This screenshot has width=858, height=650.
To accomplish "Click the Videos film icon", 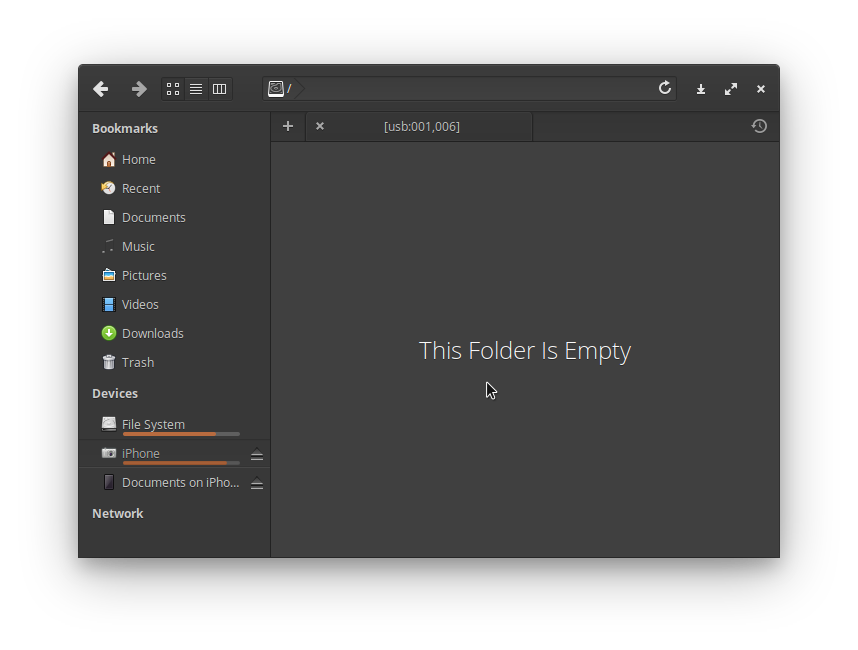I will 109,304.
